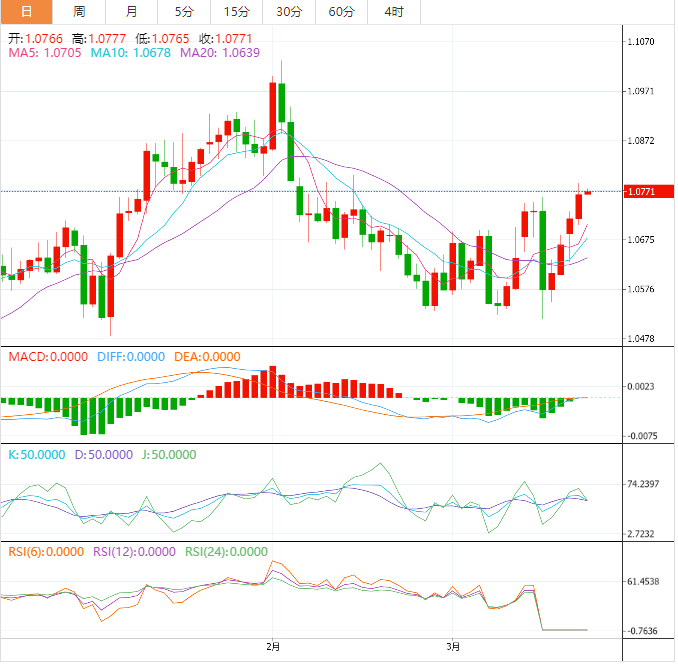Screen dimensions: 678x668
Task: Switch to the 4时 four-hour tab
Action: (393, 12)
